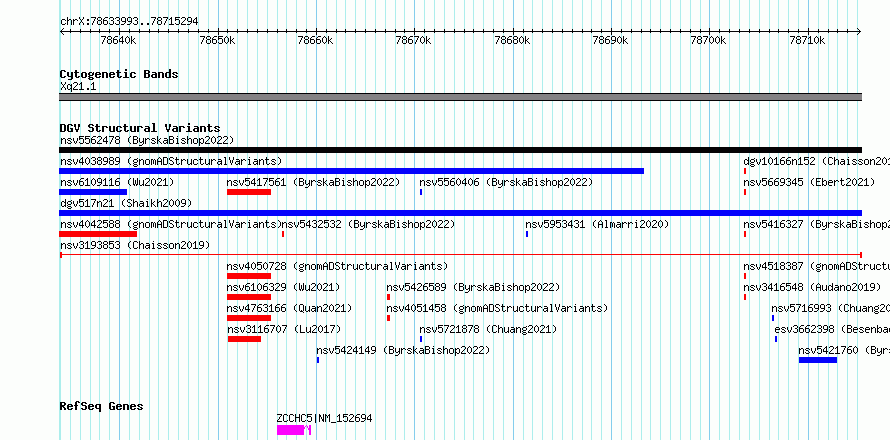This screenshot has height=440, width=890.
Task: Click the blue nsv4038989 gnomAD variant bar
Action: [x=351, y=171]
